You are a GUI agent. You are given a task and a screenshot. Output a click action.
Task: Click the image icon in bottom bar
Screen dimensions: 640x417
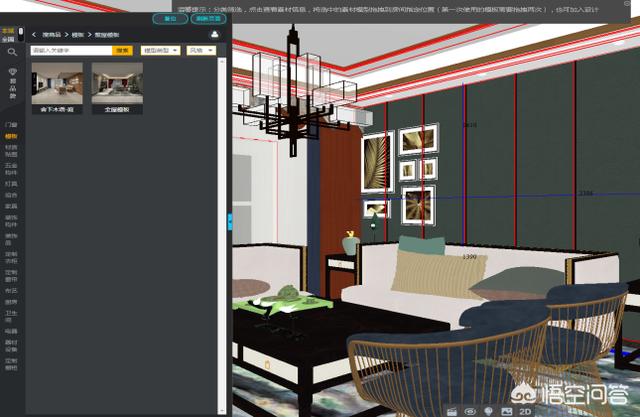504,410
